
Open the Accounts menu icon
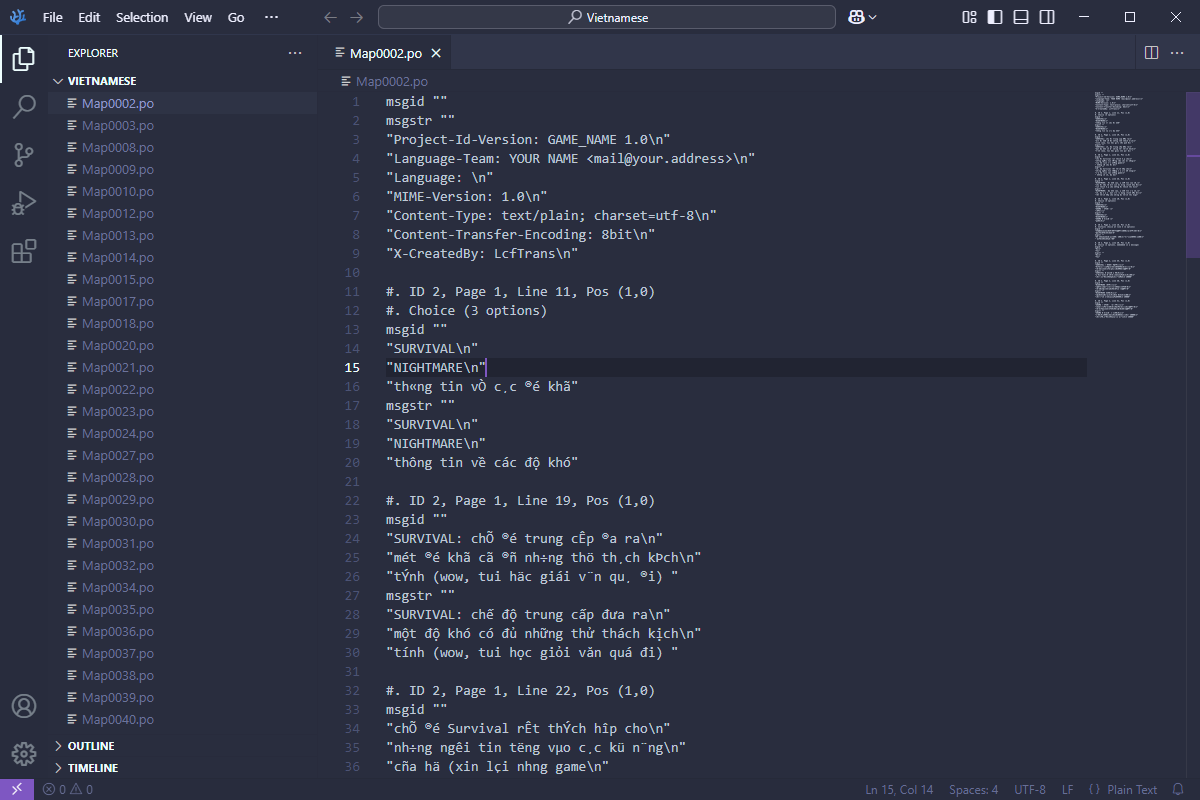[x=24, y=706]
